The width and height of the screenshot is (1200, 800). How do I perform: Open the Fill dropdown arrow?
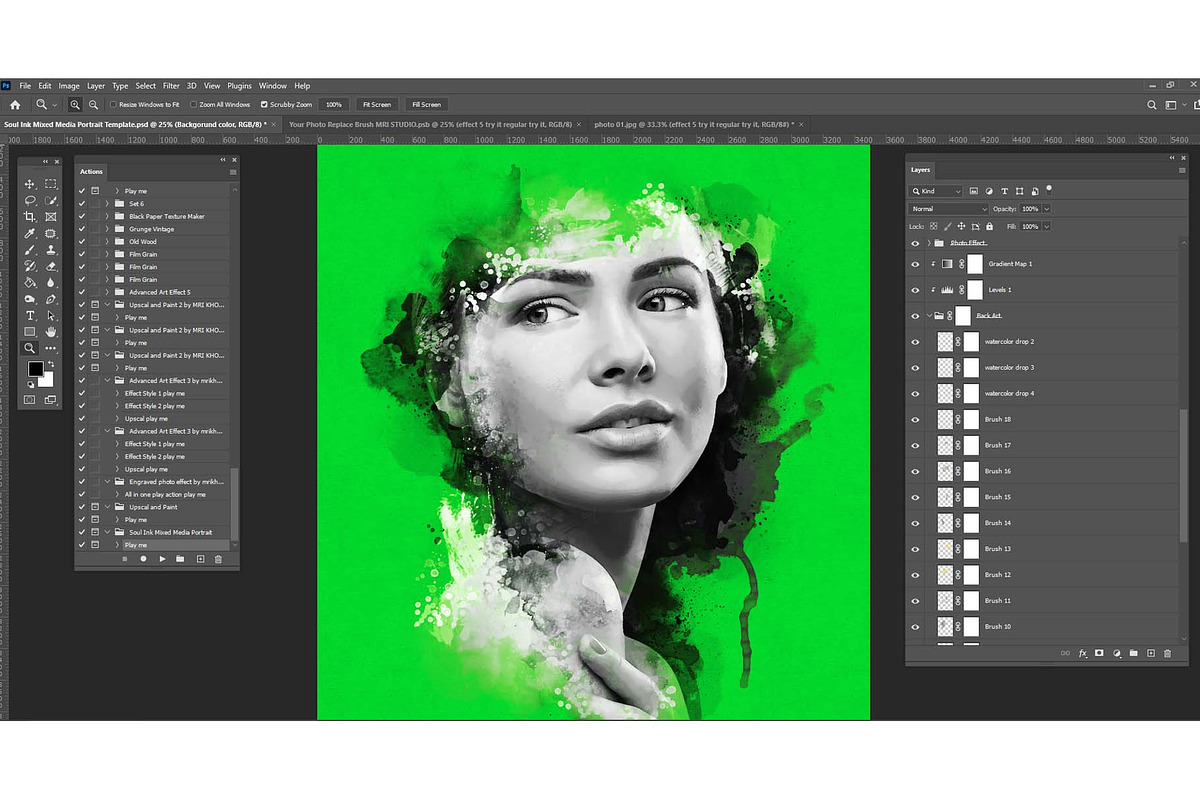(1047, 227)
